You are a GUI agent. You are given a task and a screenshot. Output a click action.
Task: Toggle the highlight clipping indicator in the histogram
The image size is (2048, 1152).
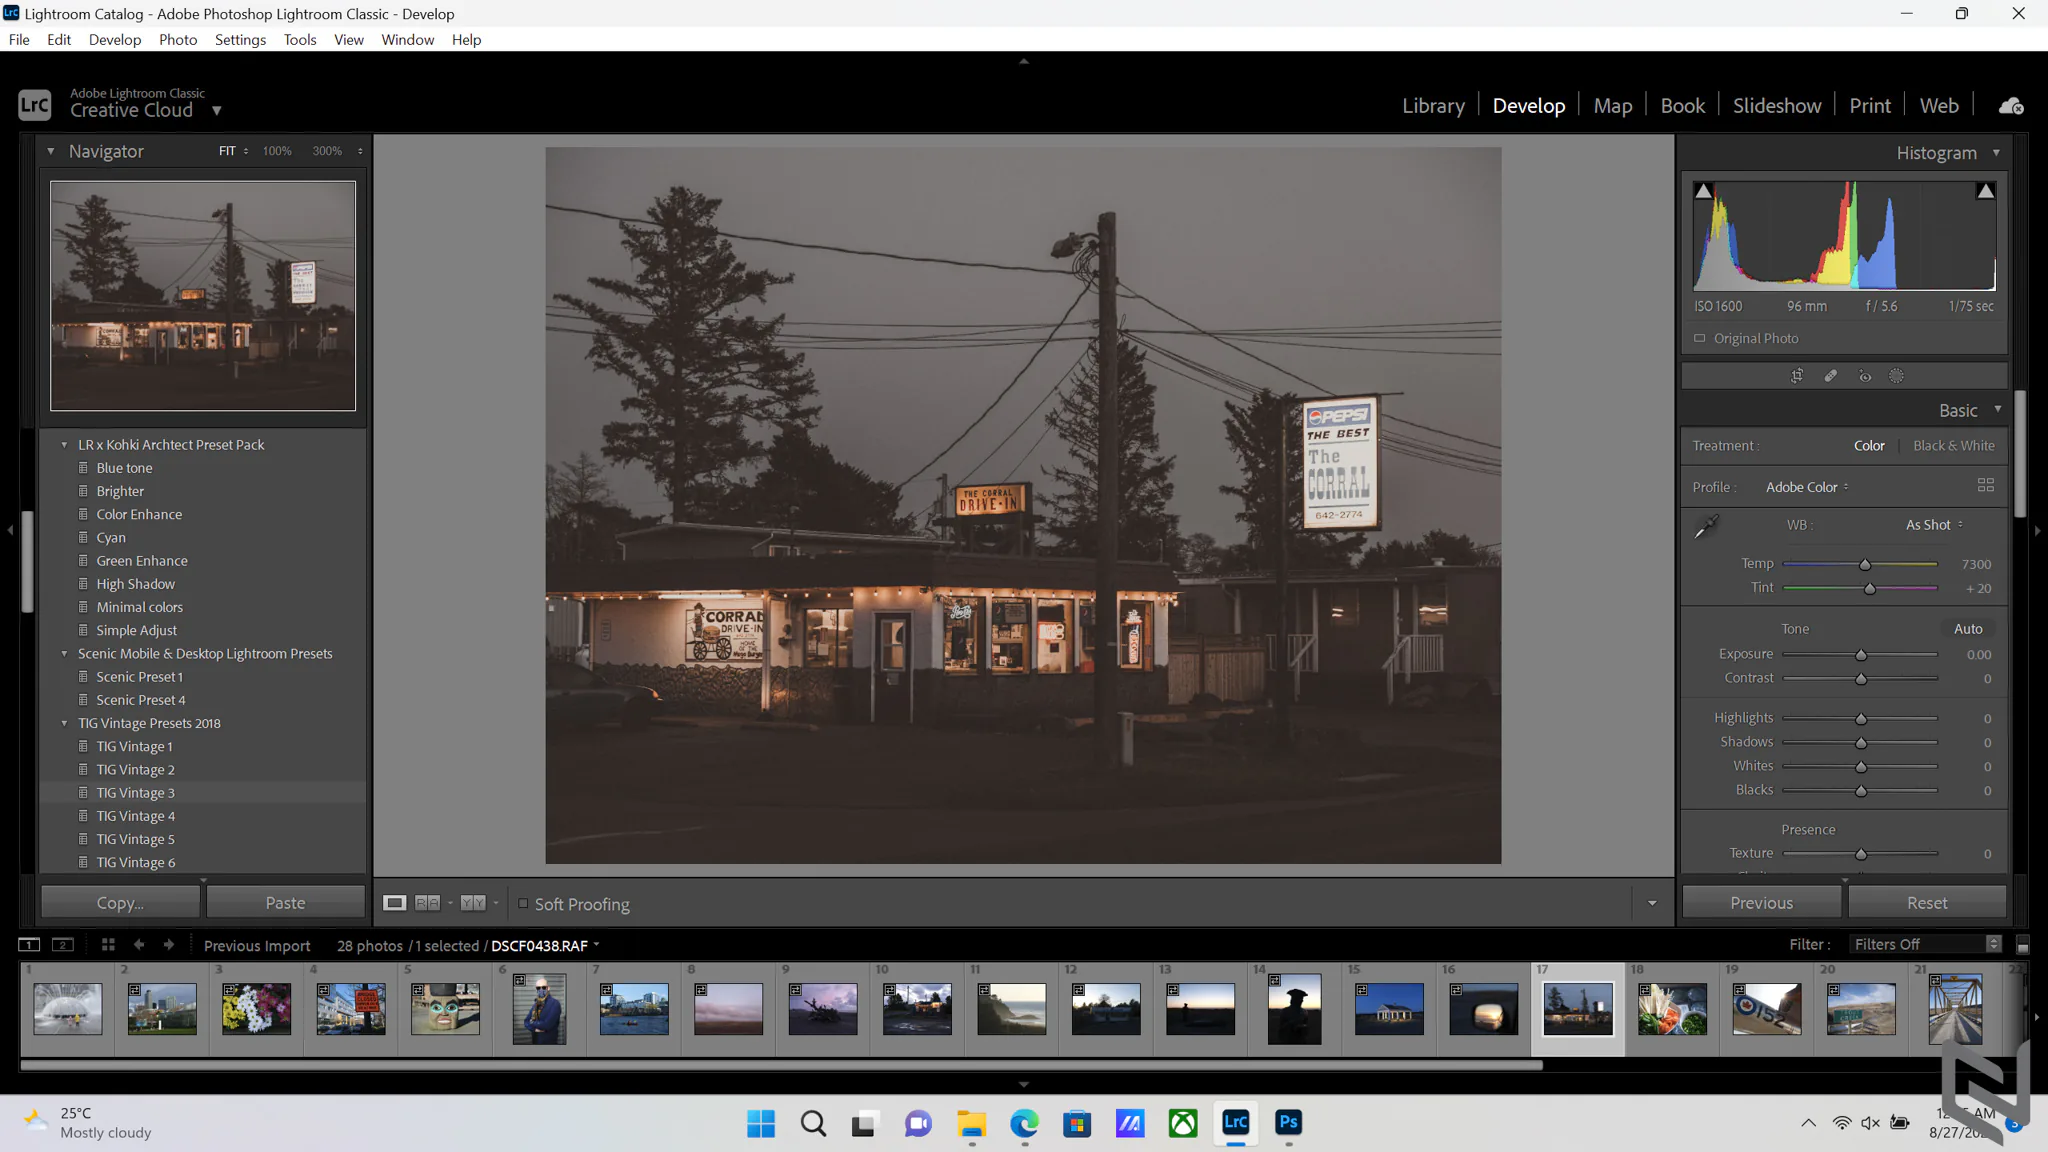1986,191
